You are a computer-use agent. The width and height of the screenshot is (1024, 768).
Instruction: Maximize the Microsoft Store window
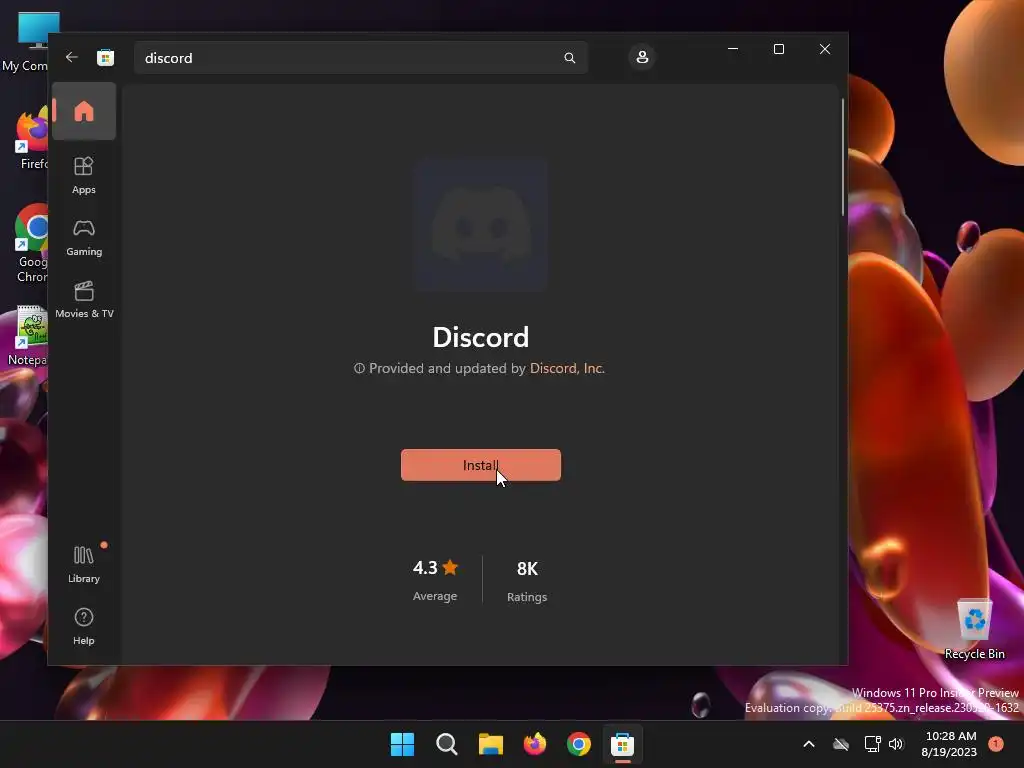[778, 49]
